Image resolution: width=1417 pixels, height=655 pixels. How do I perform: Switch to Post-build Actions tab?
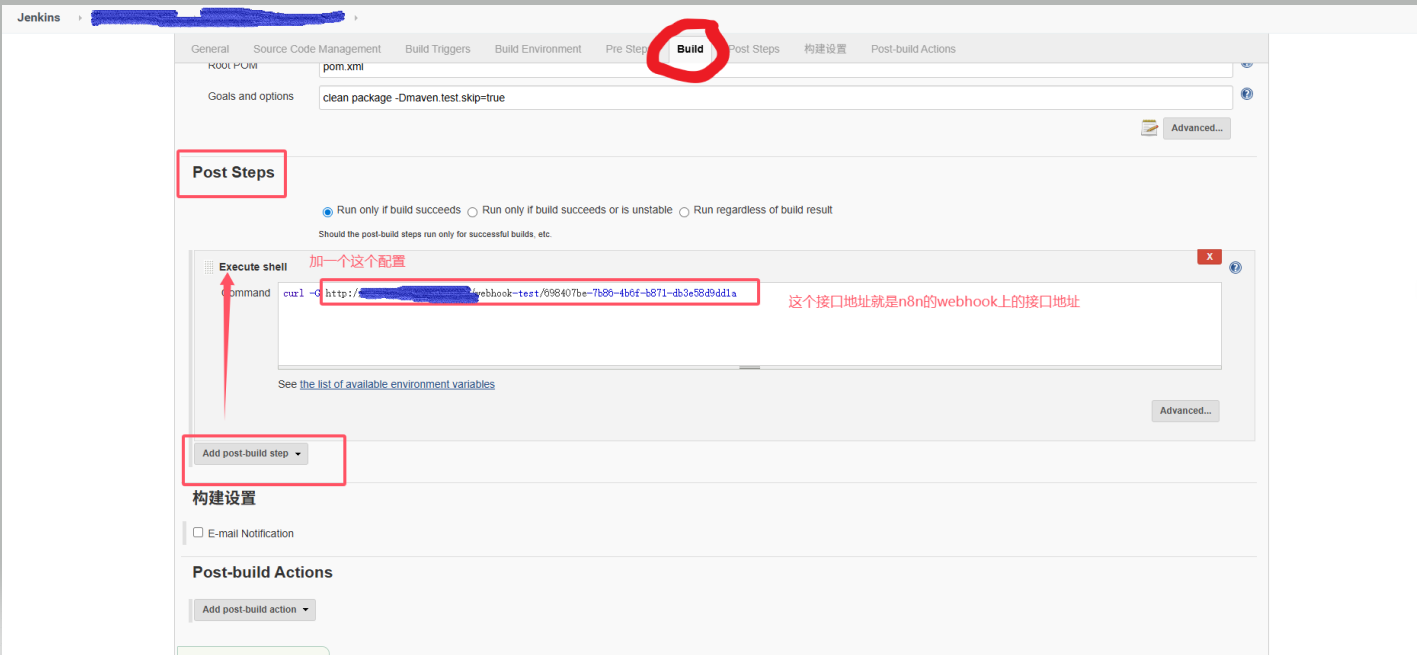(x=913, y=49)
